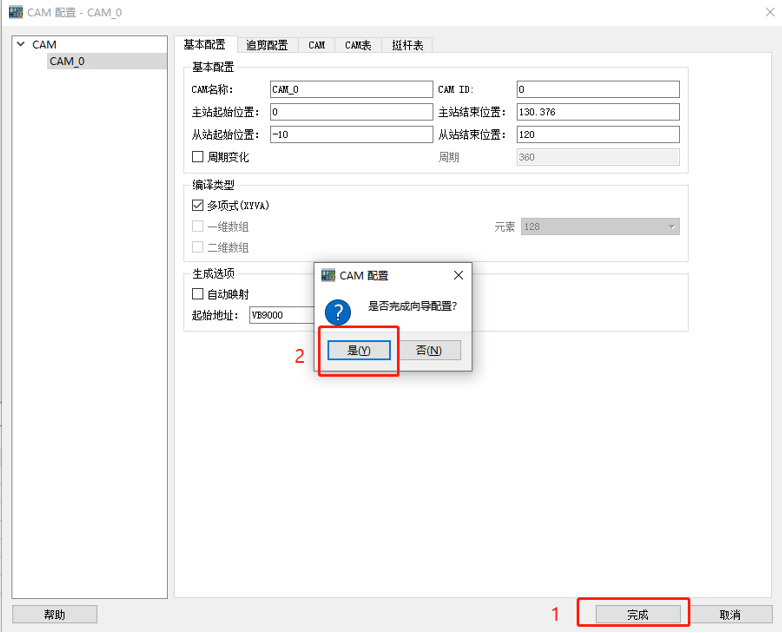Viewport: 782px width, 633px height.
Task: Click the 编译类型 group label
Action: click(213, 185)
